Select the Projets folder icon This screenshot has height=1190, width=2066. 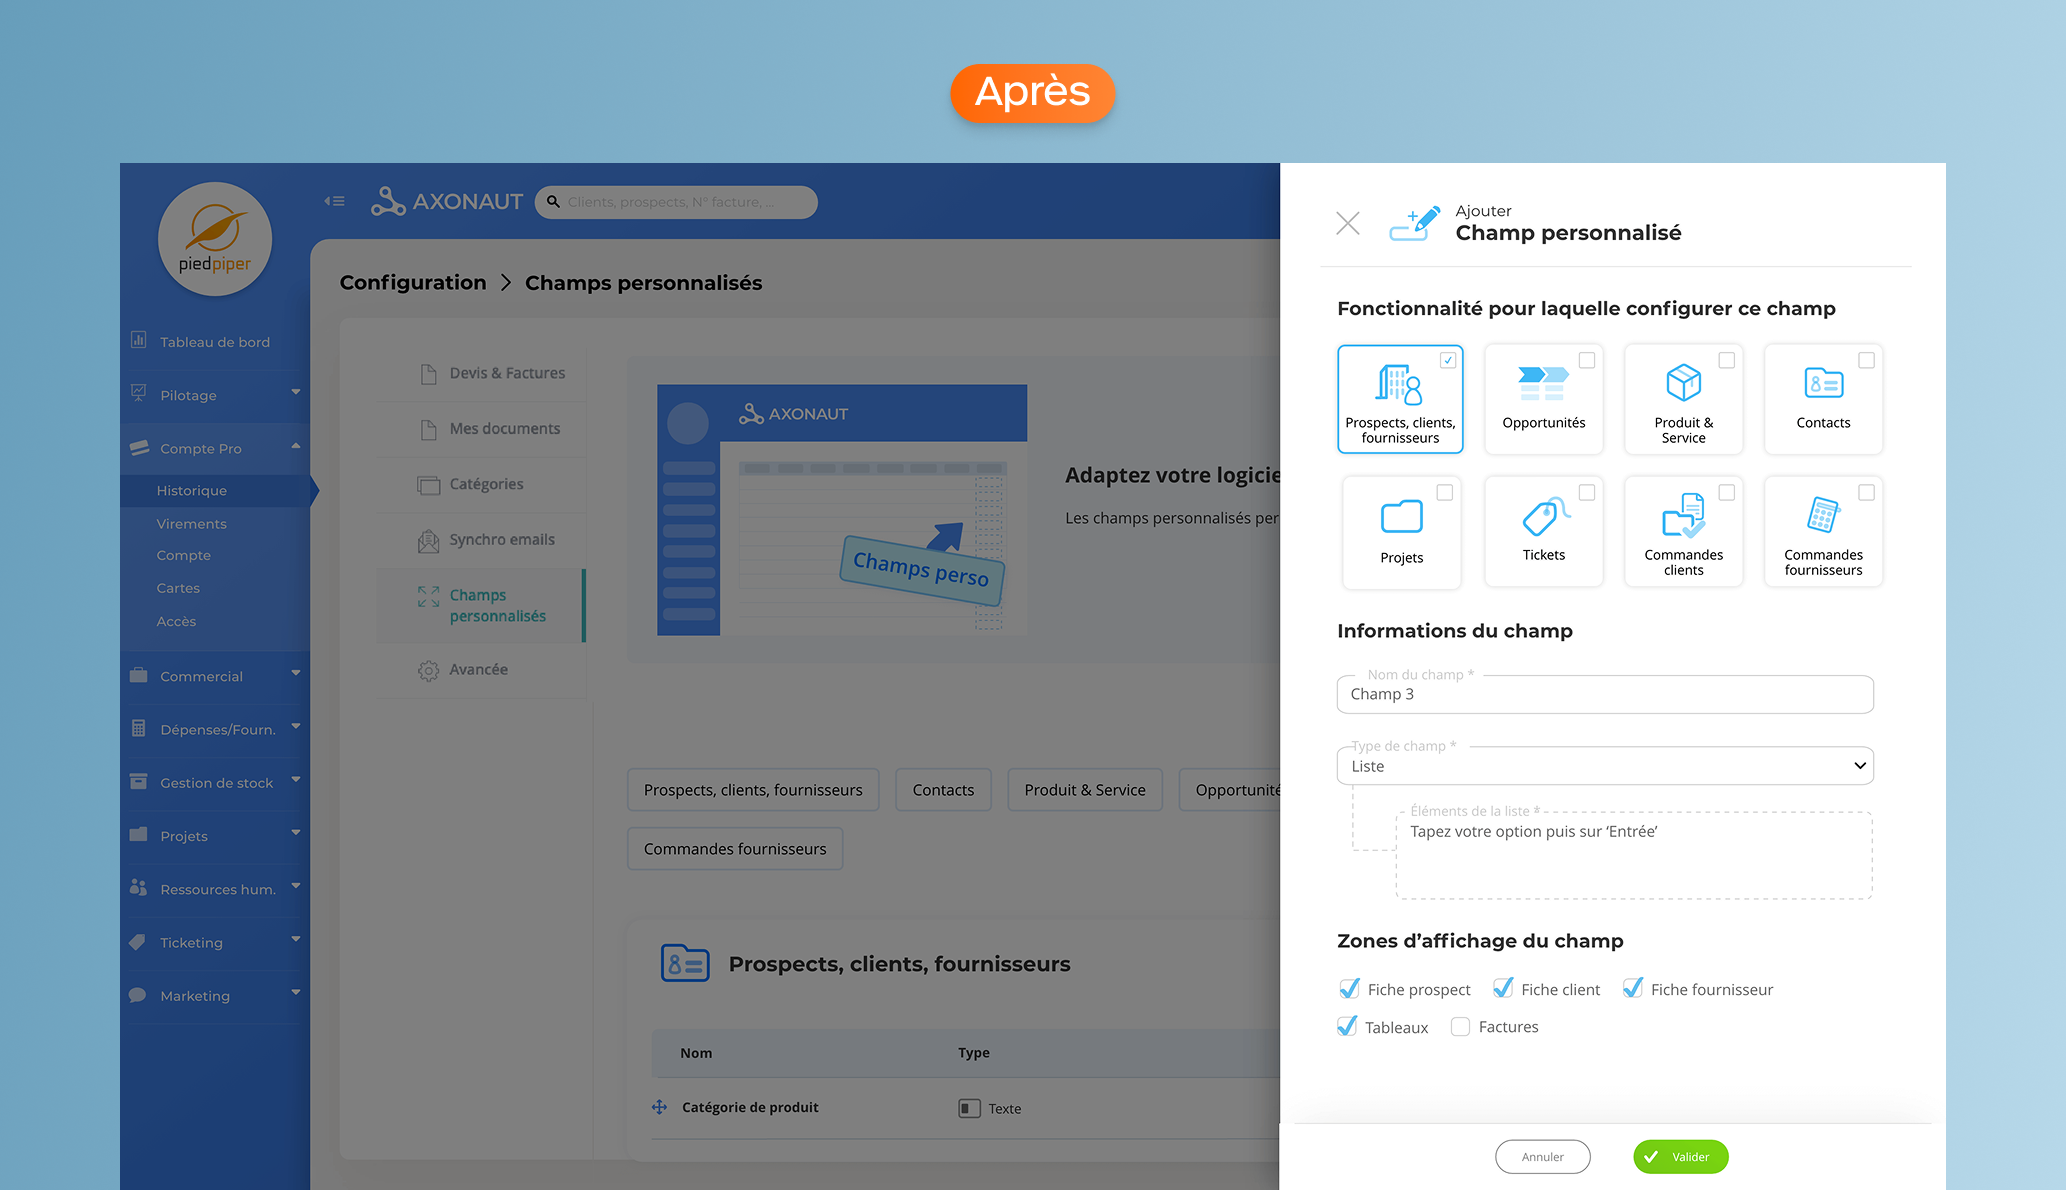[x=1401, y=517]
